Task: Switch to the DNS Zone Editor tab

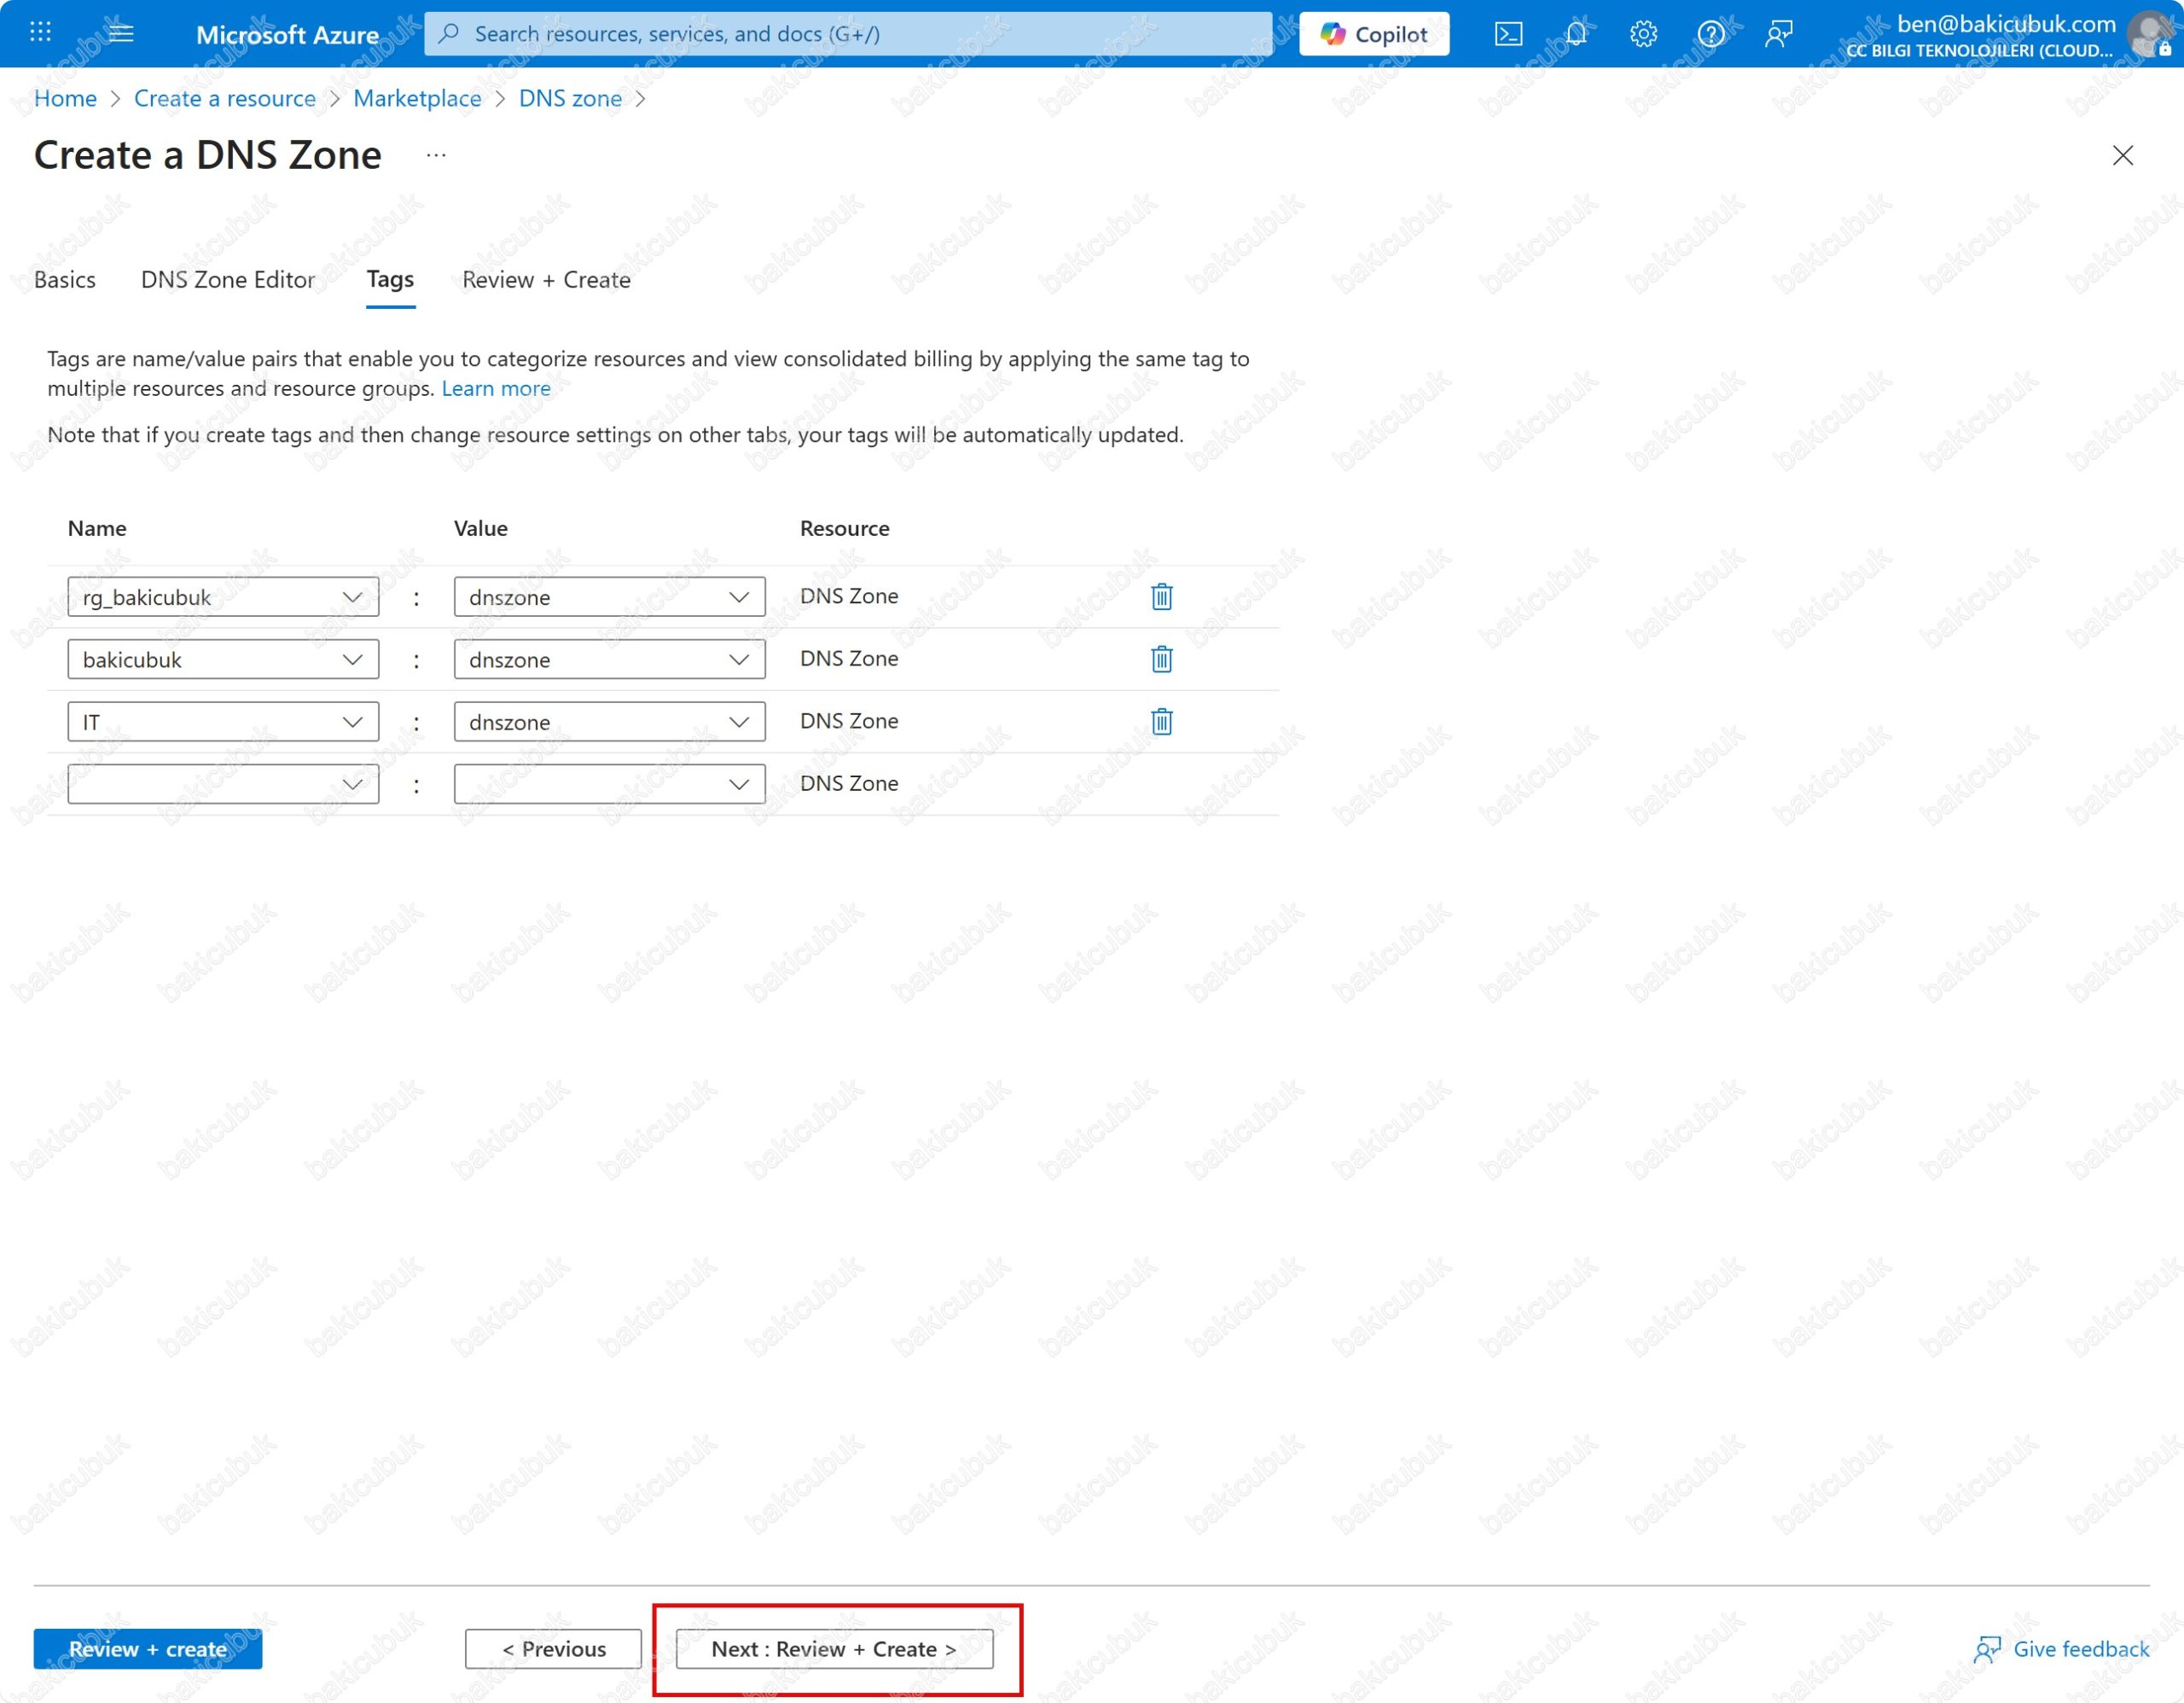Action: pos(228,280)
